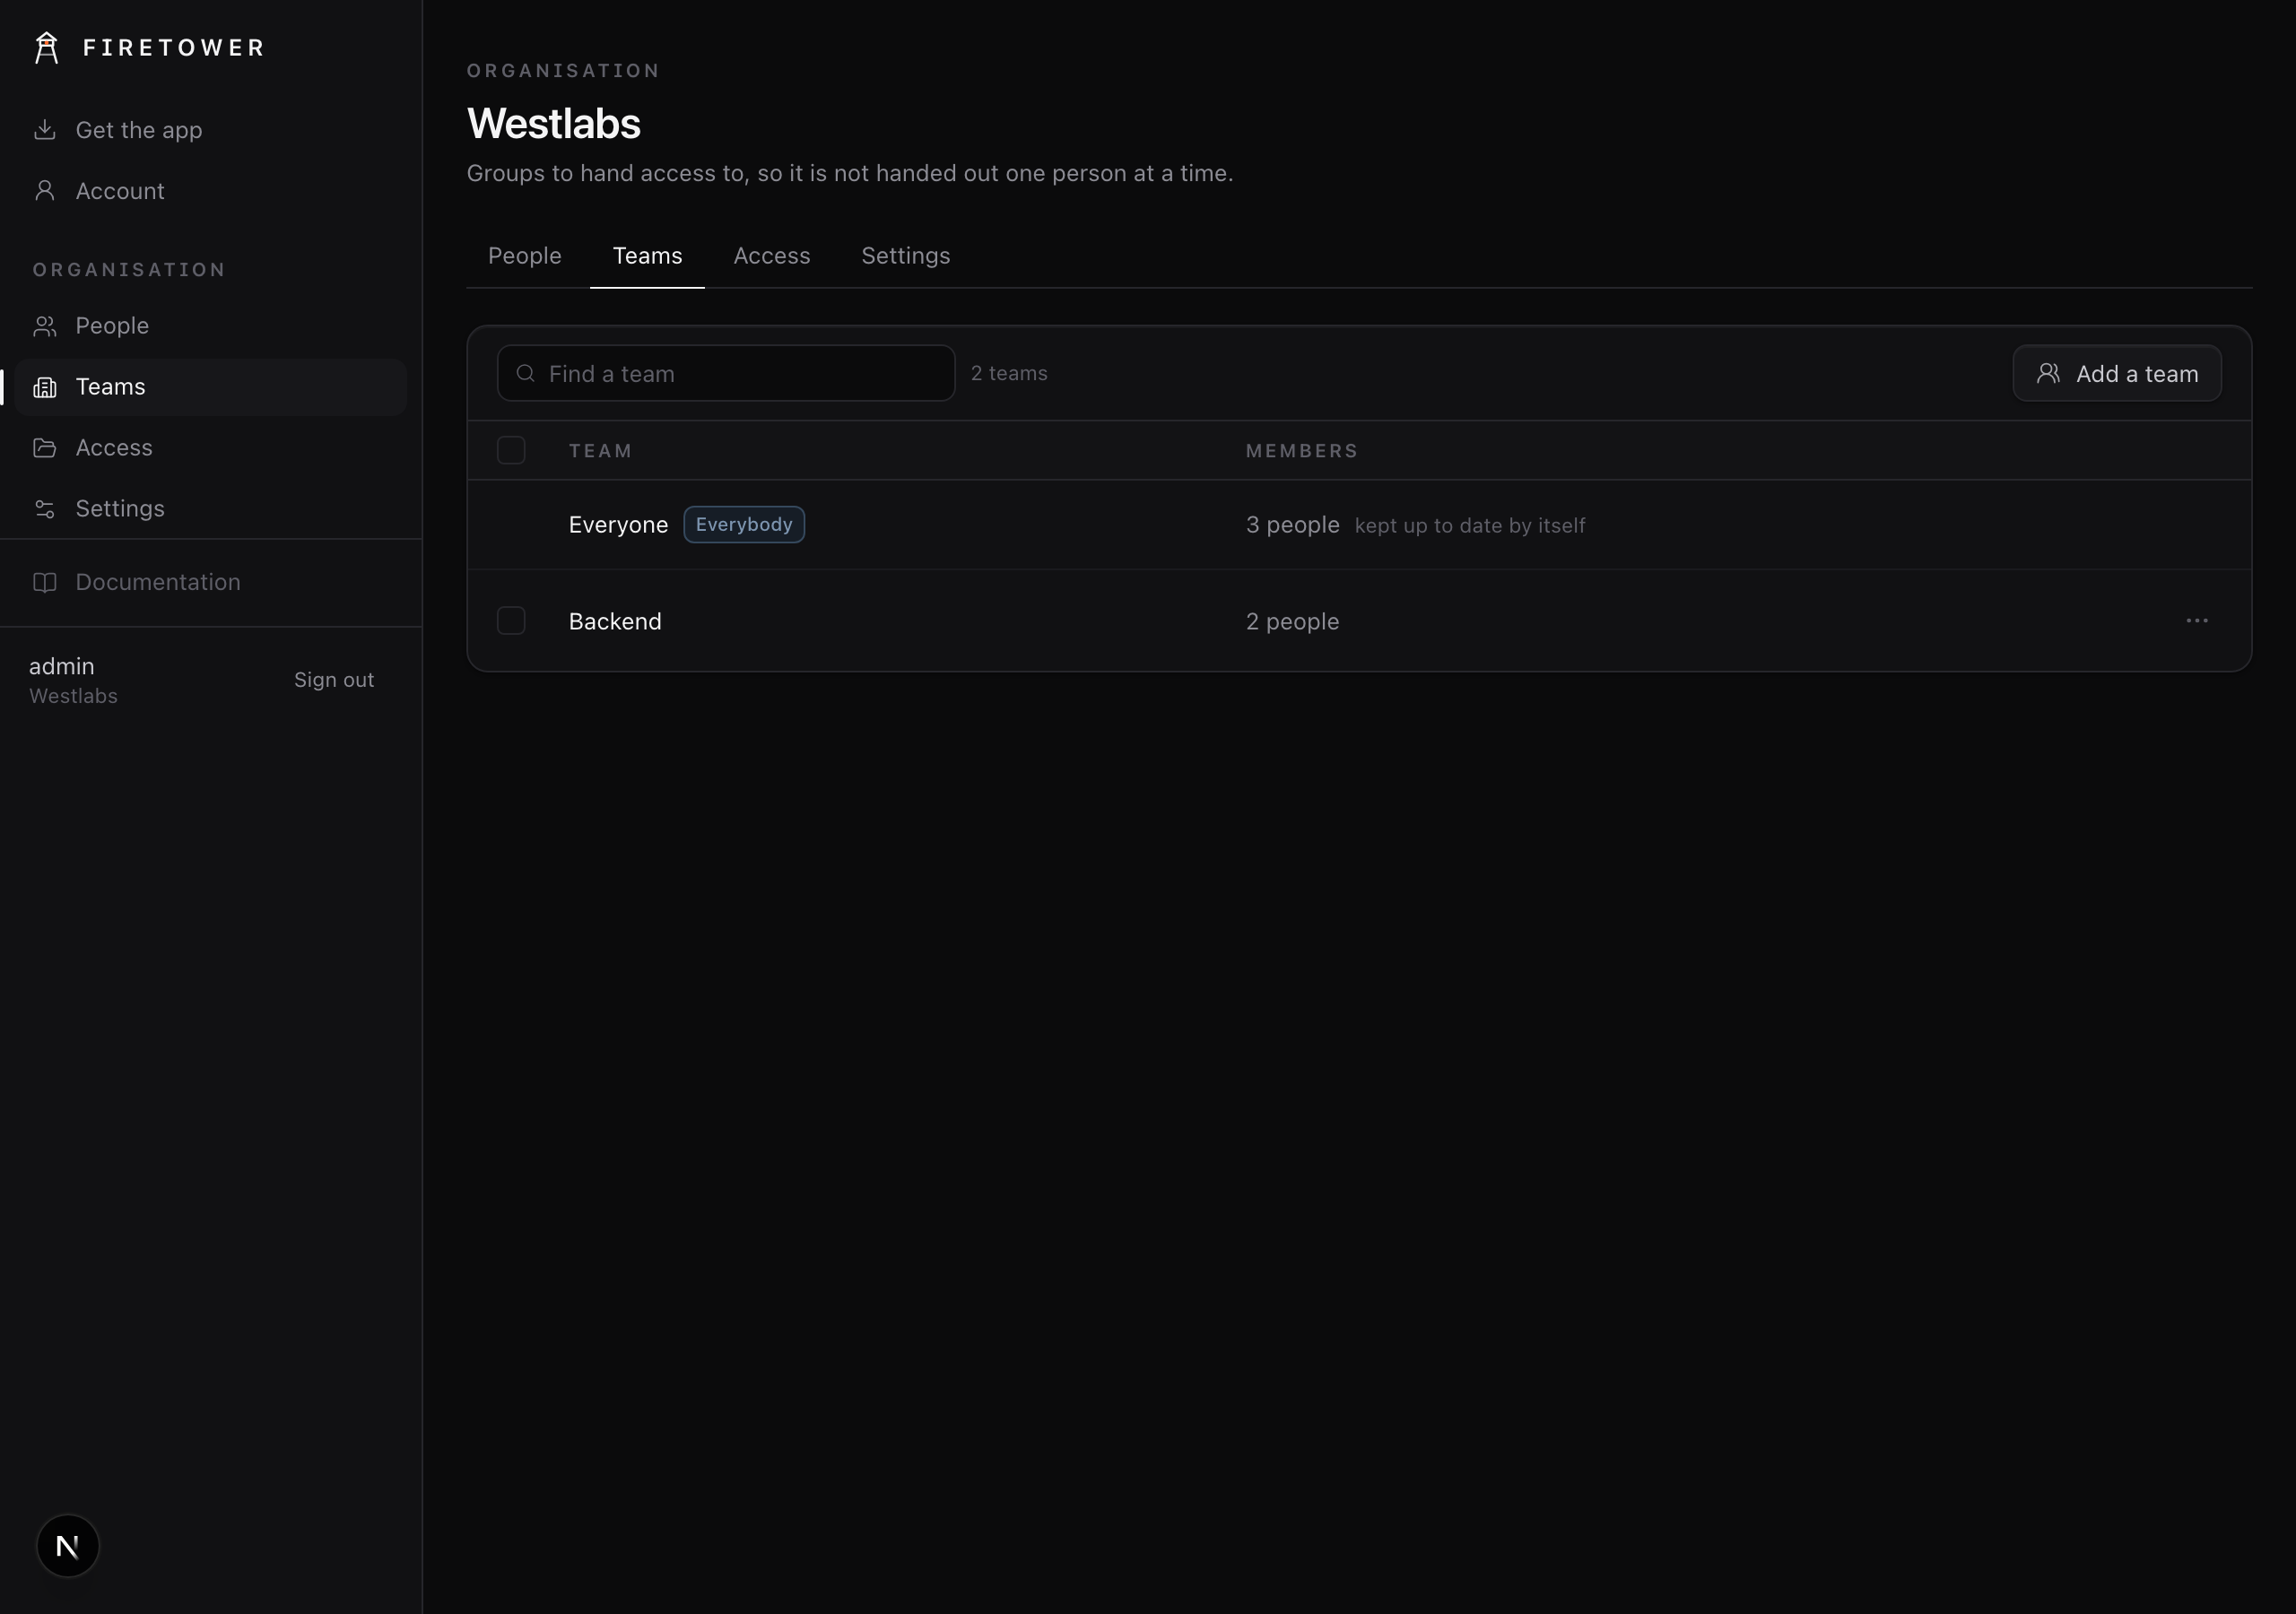Click the magnifier icon in team search
This screenshot has height=1614, width=2296.
point(525,373)
